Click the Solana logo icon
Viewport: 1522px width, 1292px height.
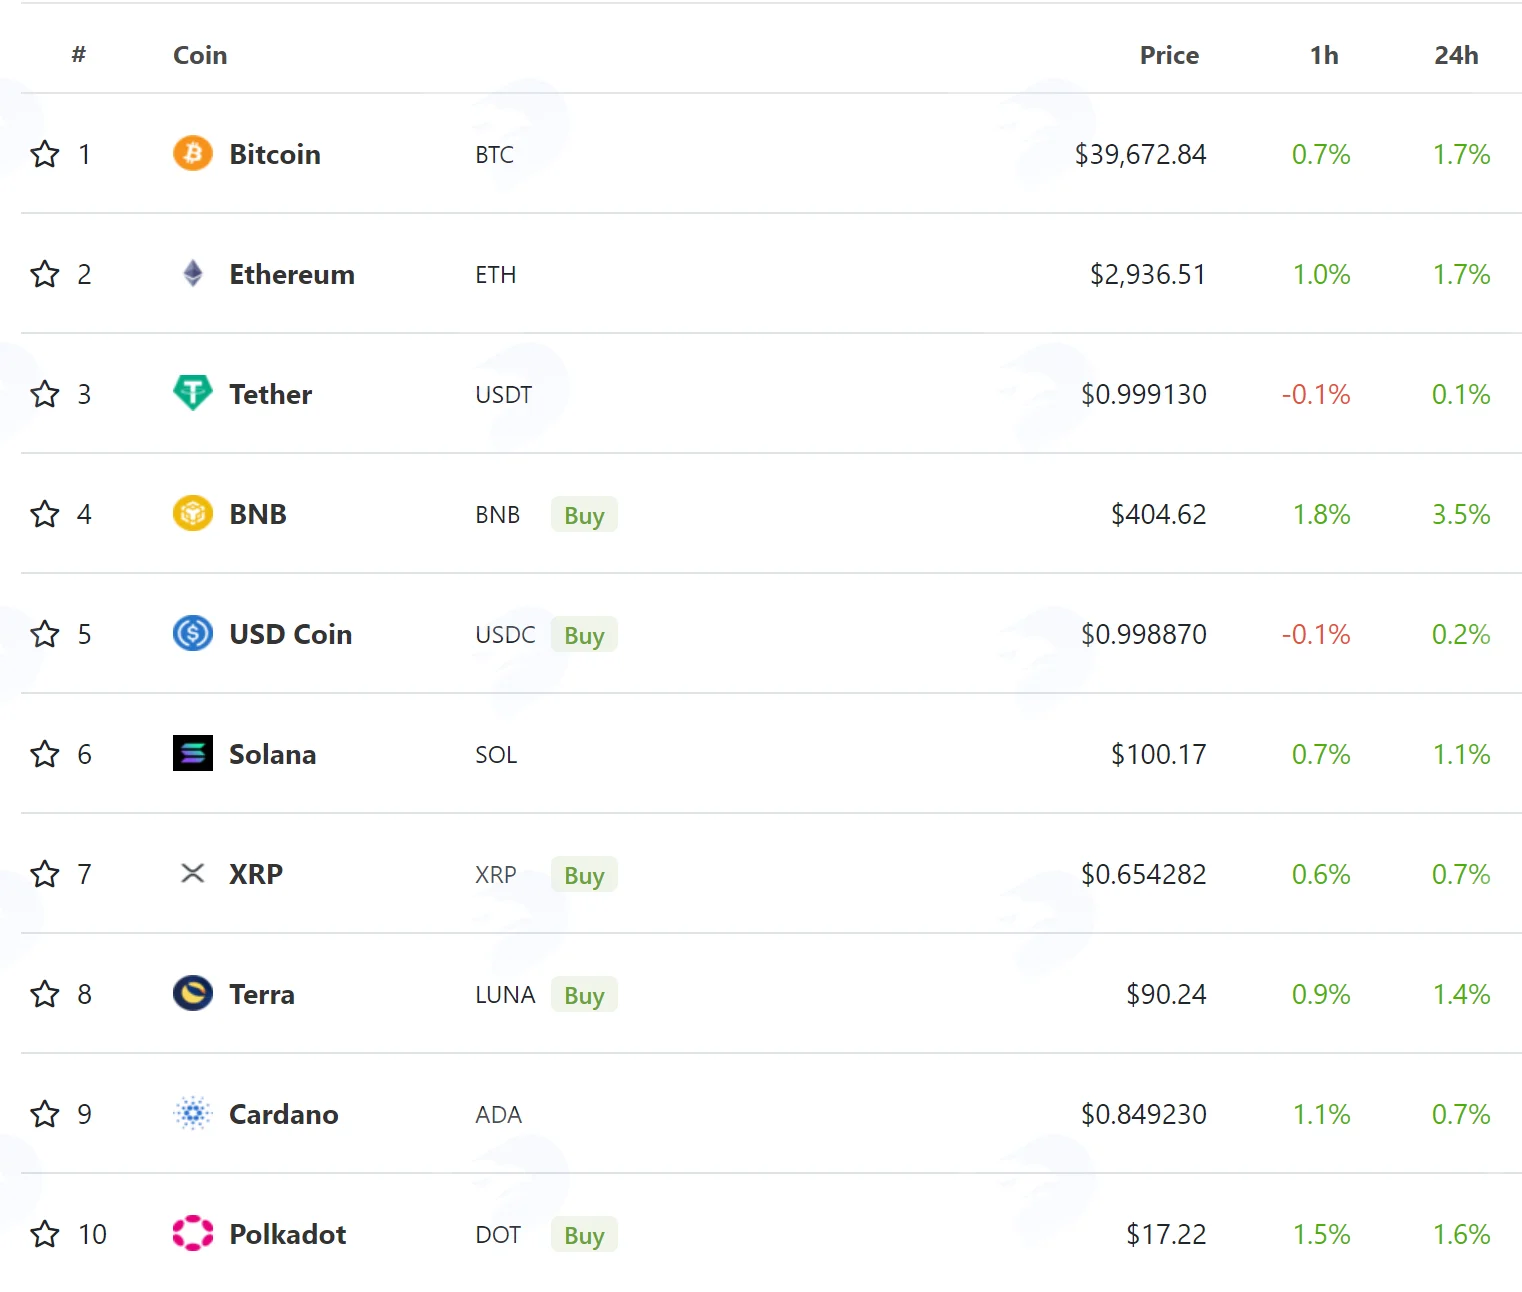point(193,753)
